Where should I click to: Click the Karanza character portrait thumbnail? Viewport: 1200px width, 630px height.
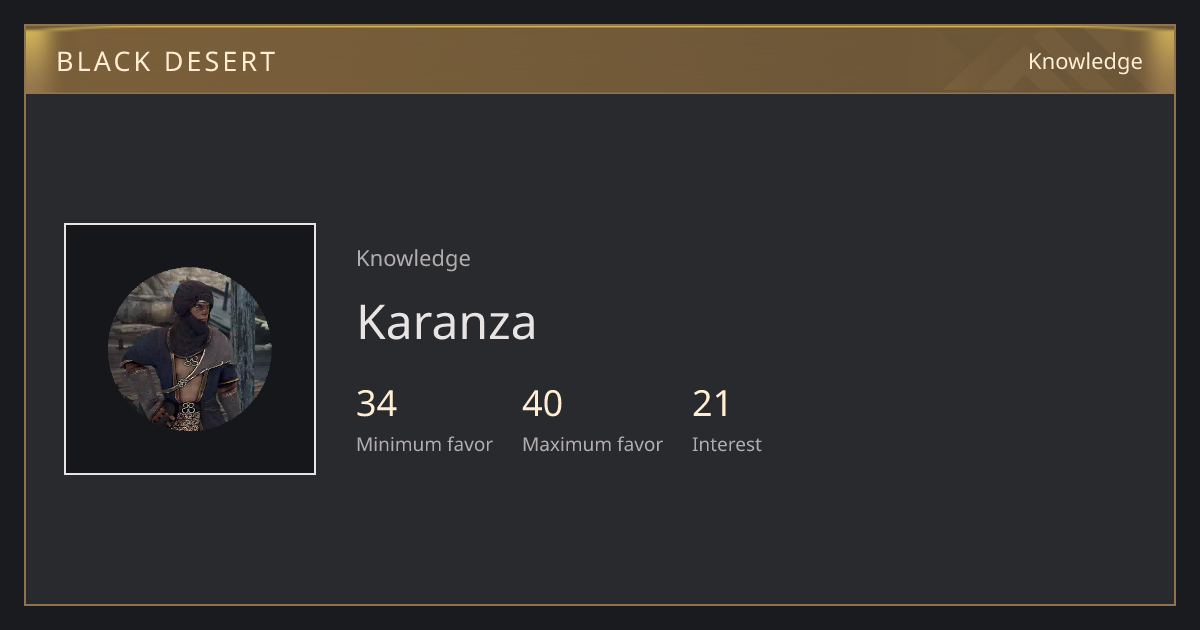(x=190, y=349)
